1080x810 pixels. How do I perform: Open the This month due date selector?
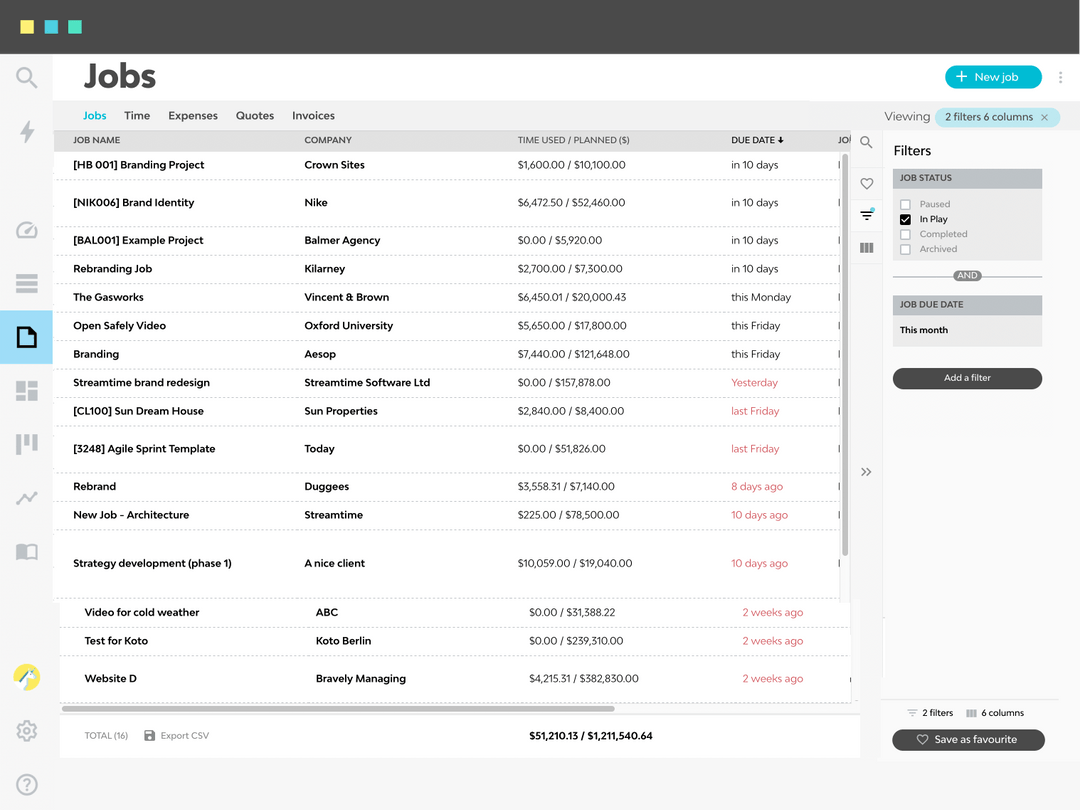point(966,330)
